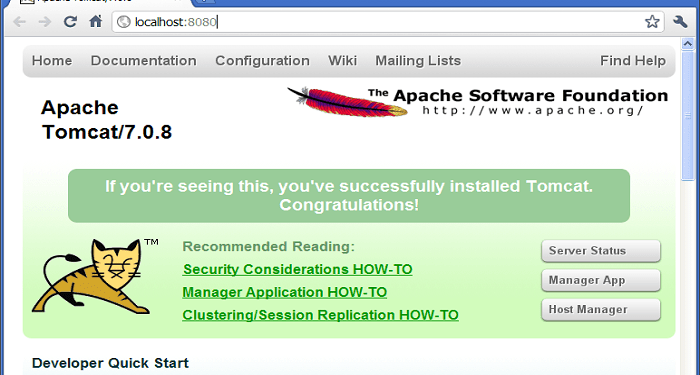Click the successfully installed Tomcat congratulations banner
Screen dimensions: 700x375
[349, 196]
